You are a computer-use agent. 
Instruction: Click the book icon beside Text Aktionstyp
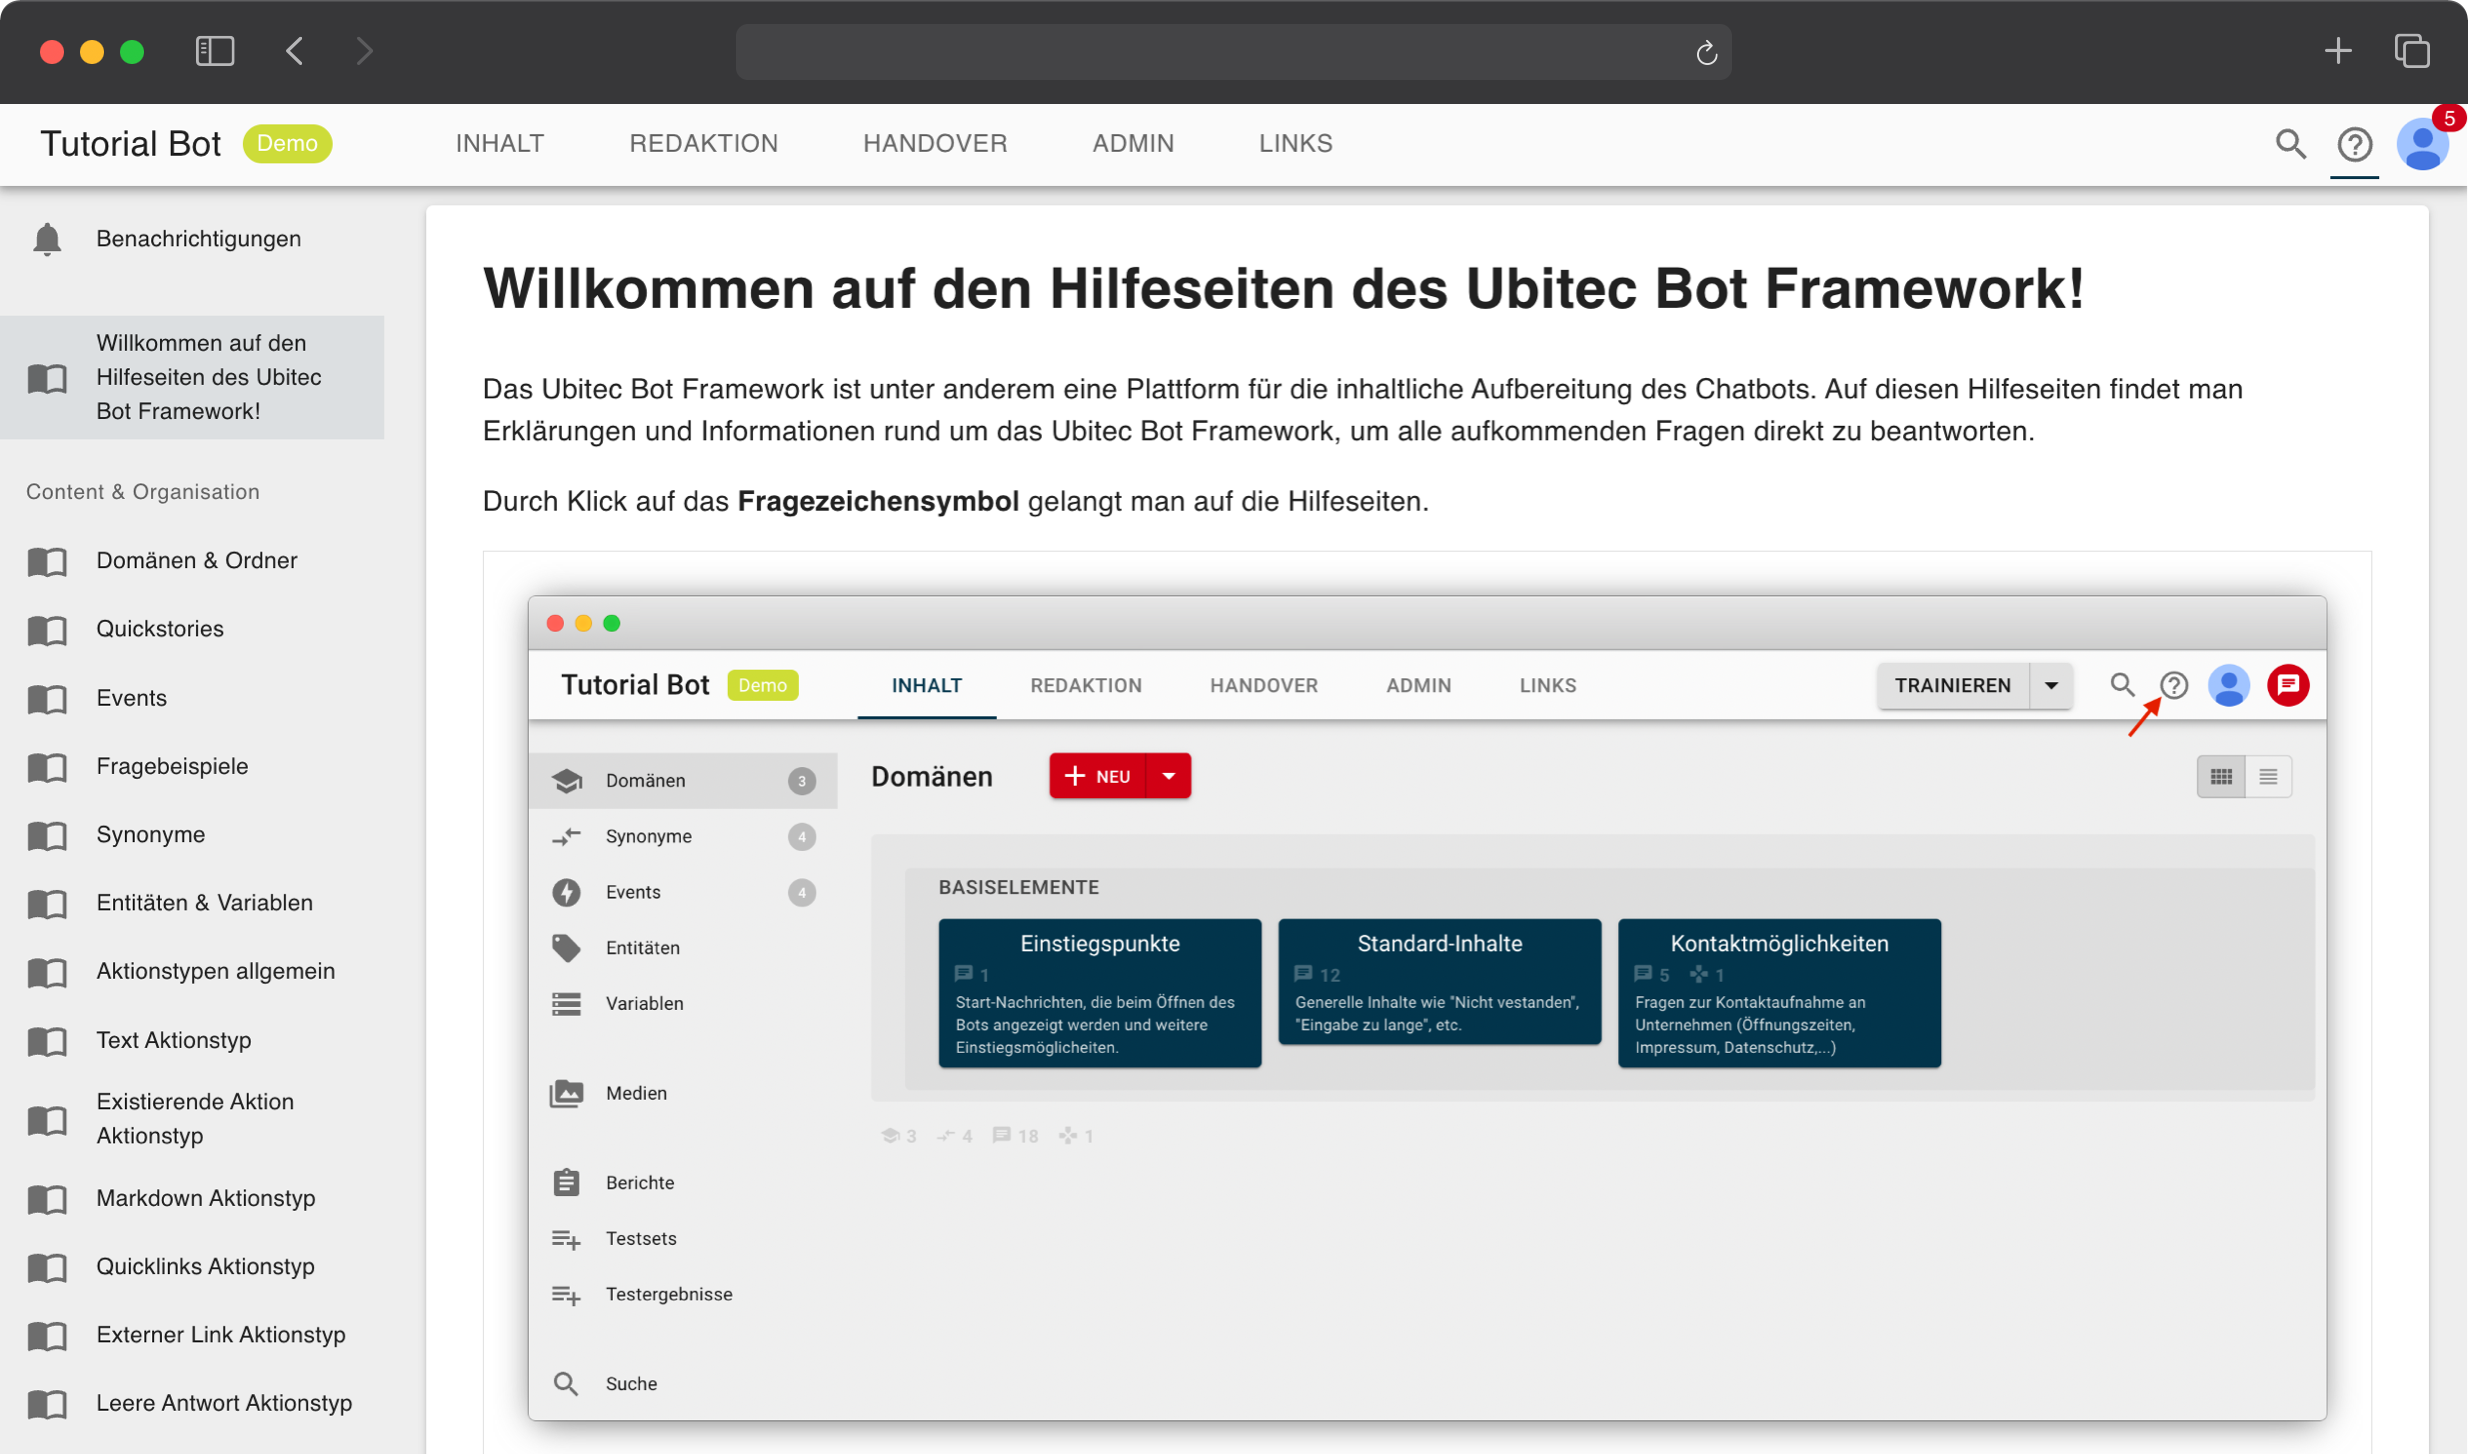pos(47,1041)
